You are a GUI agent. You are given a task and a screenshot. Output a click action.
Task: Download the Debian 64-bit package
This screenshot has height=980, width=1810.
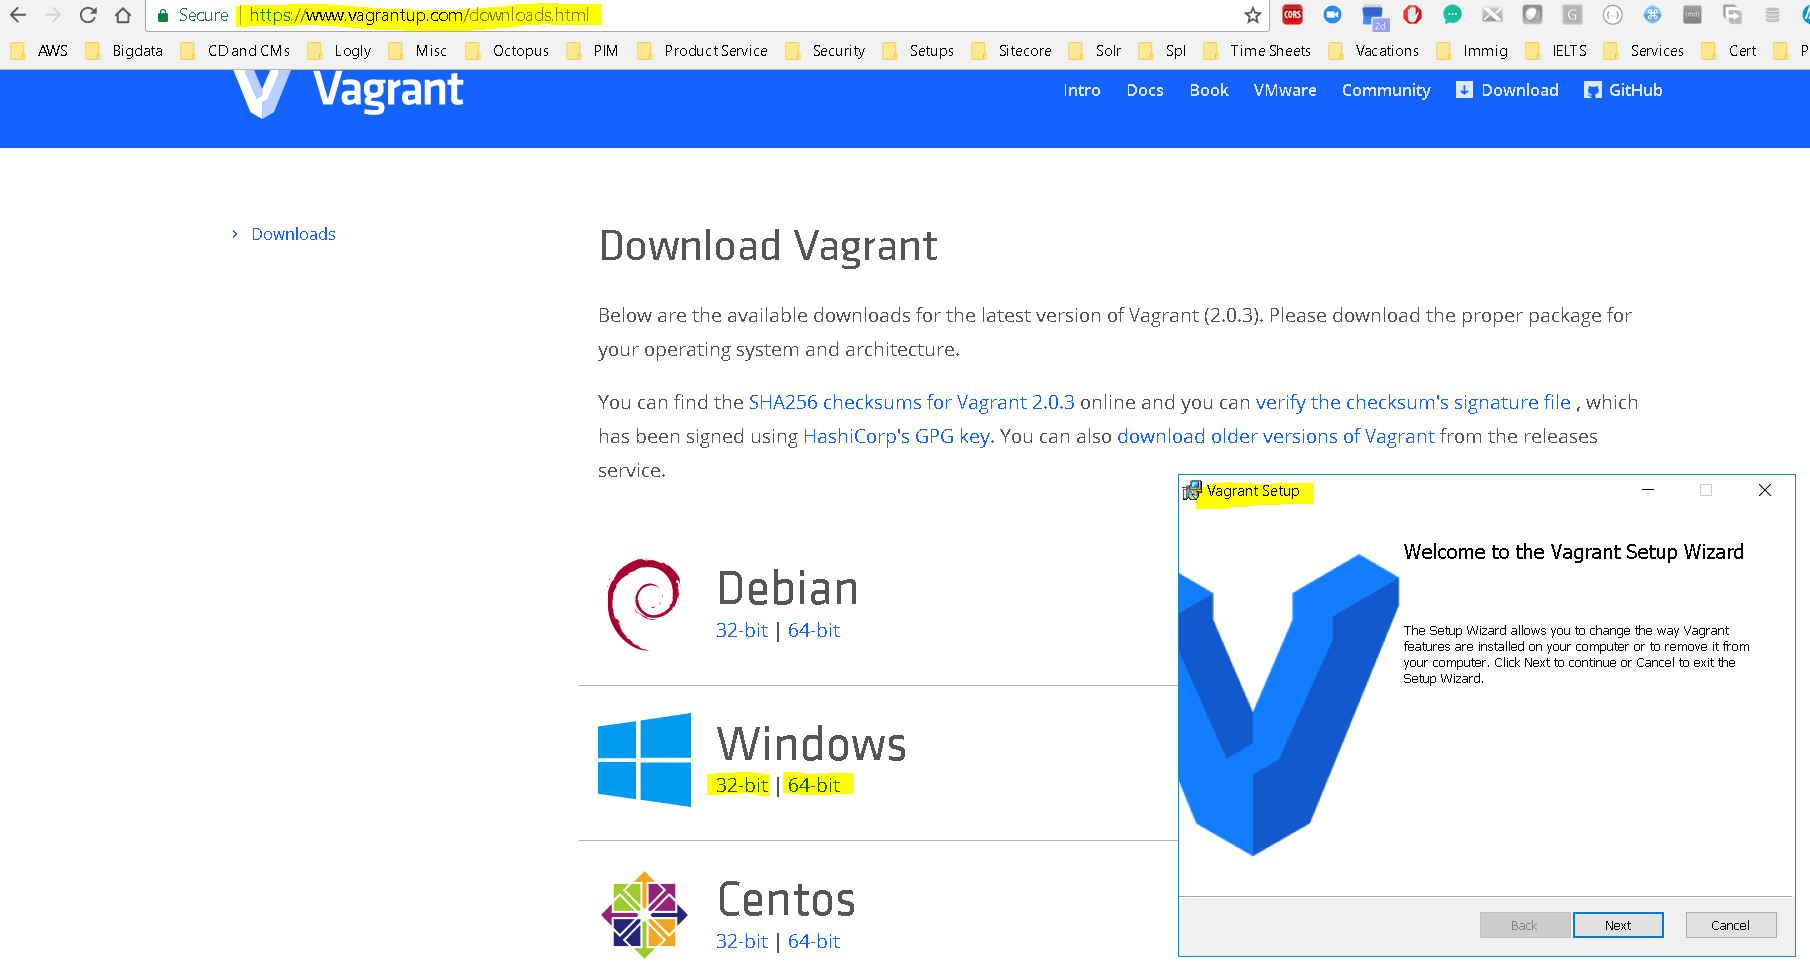coord(814,630)
